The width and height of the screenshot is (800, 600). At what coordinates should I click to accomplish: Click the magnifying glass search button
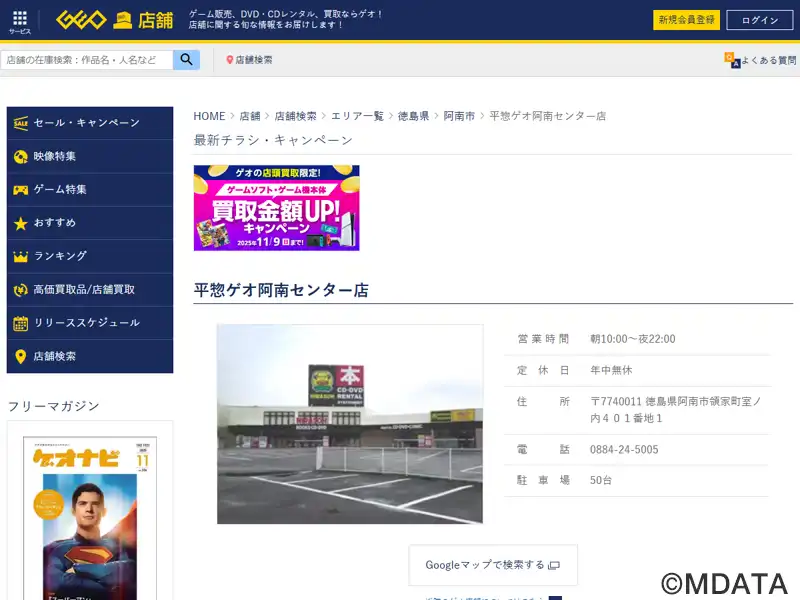tap(186, 60)
